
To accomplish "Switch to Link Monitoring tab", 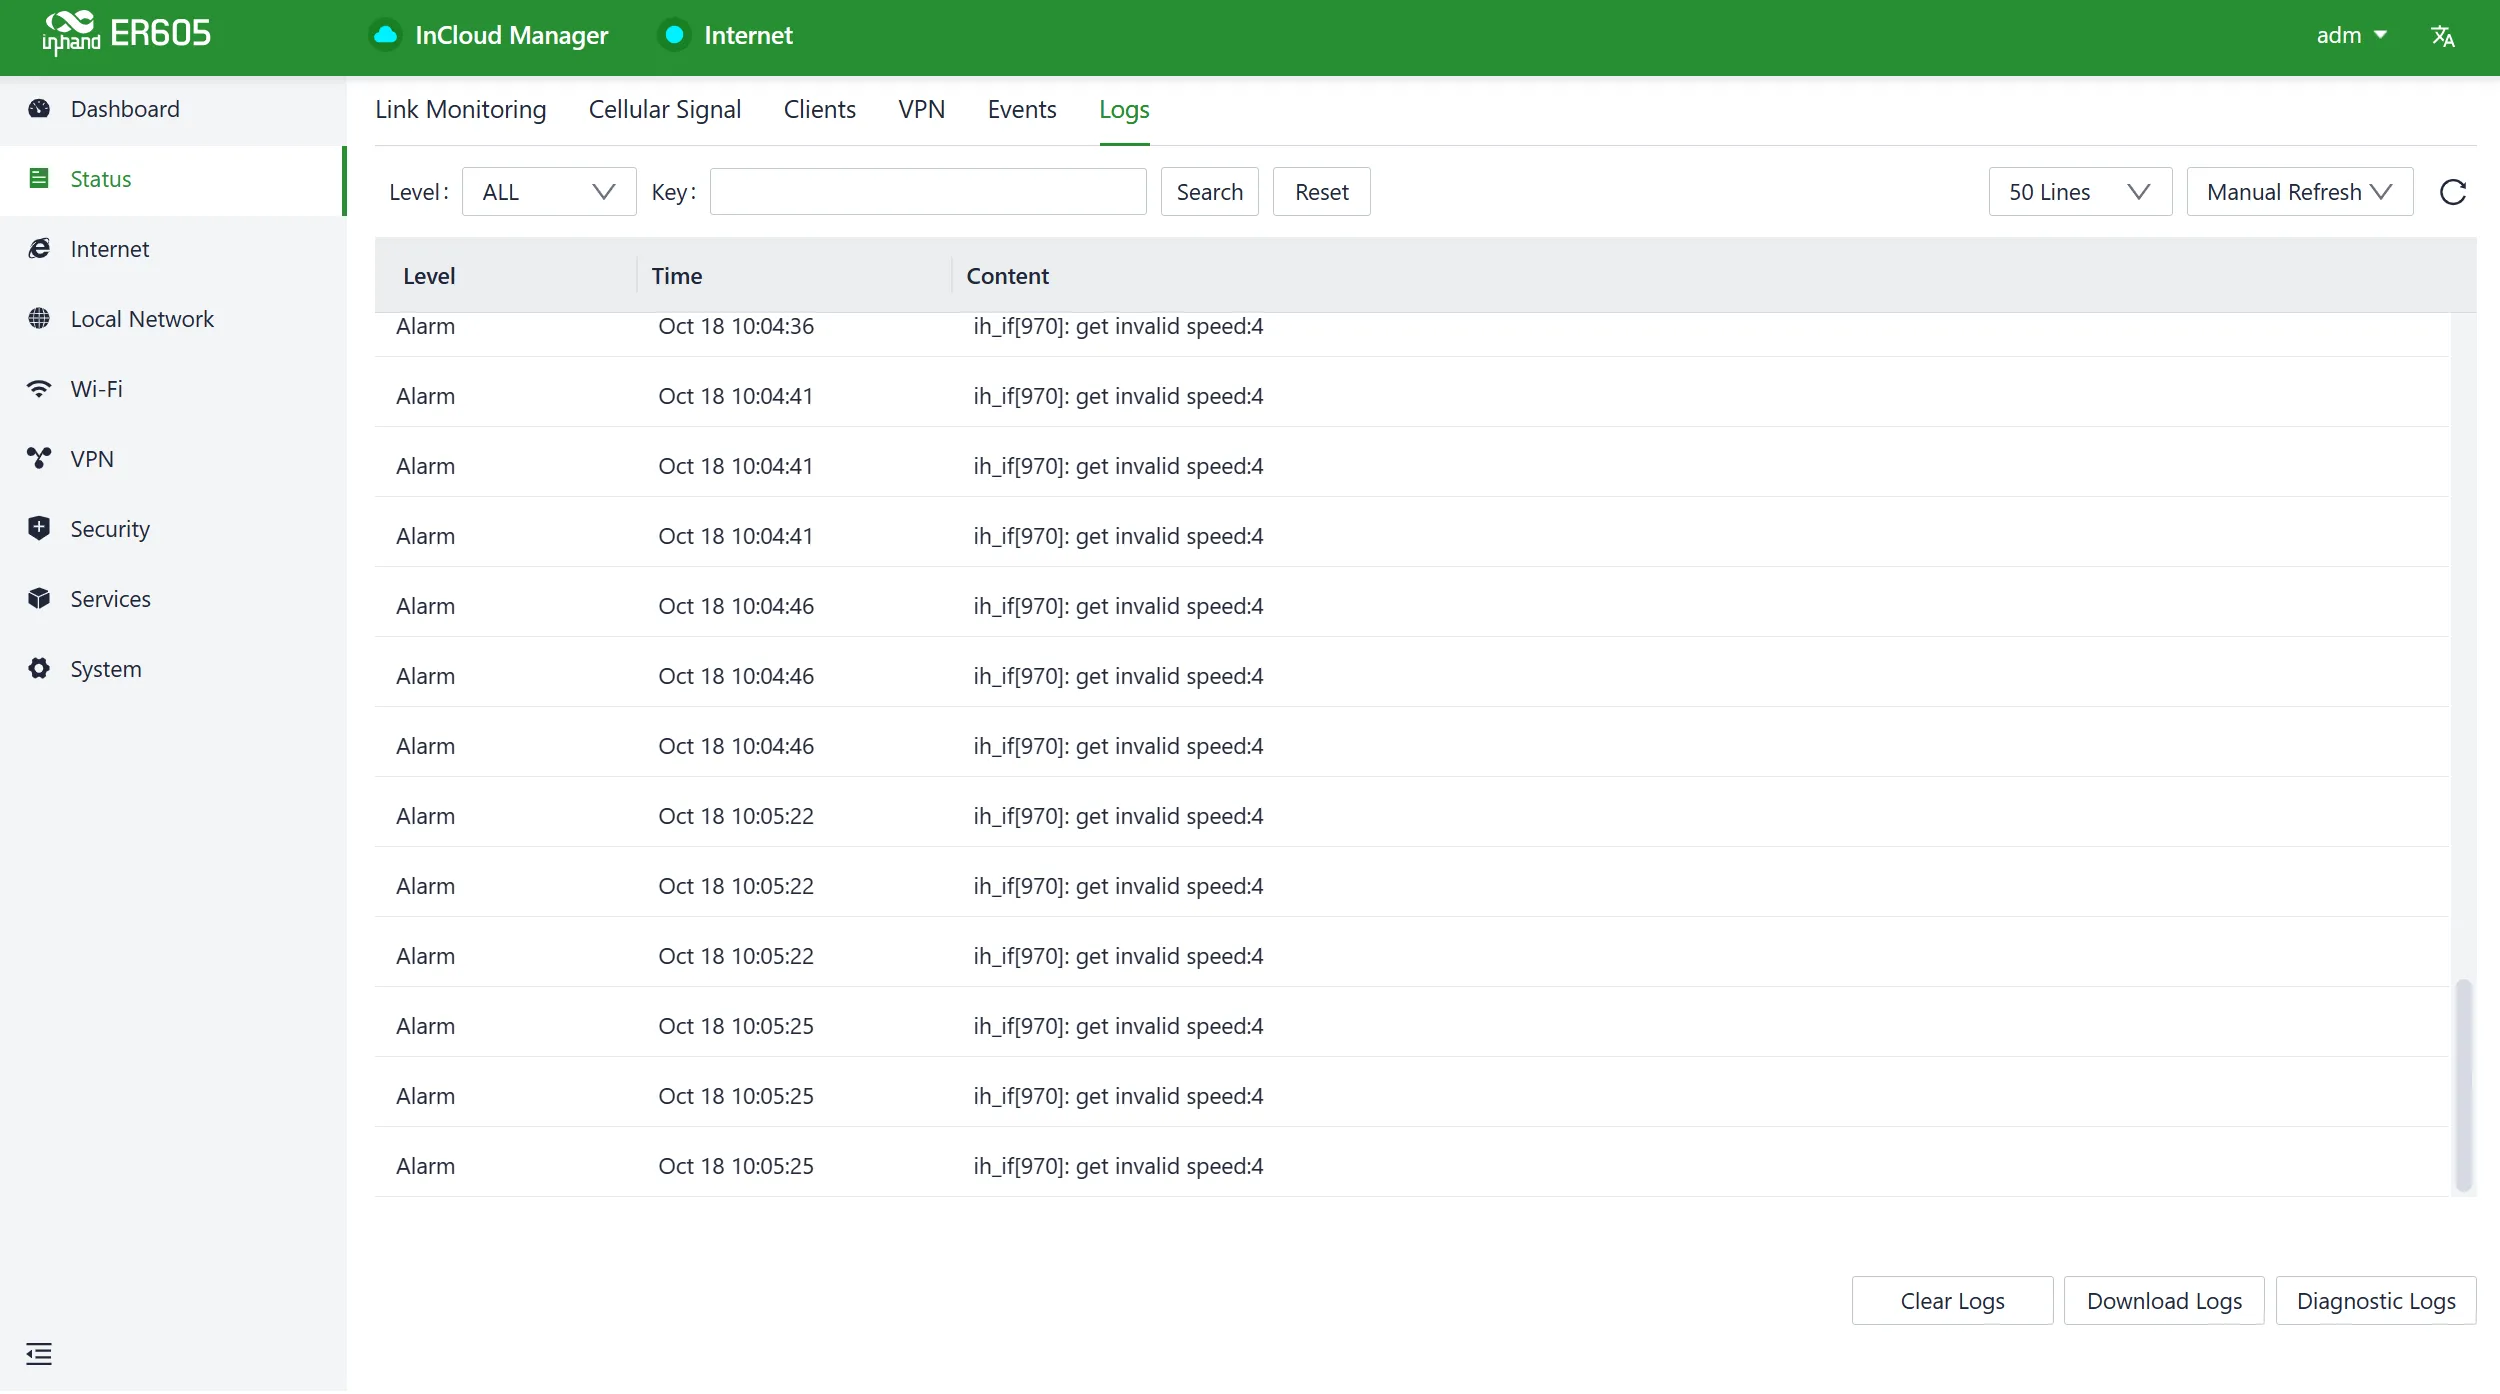I will (461, 110).
